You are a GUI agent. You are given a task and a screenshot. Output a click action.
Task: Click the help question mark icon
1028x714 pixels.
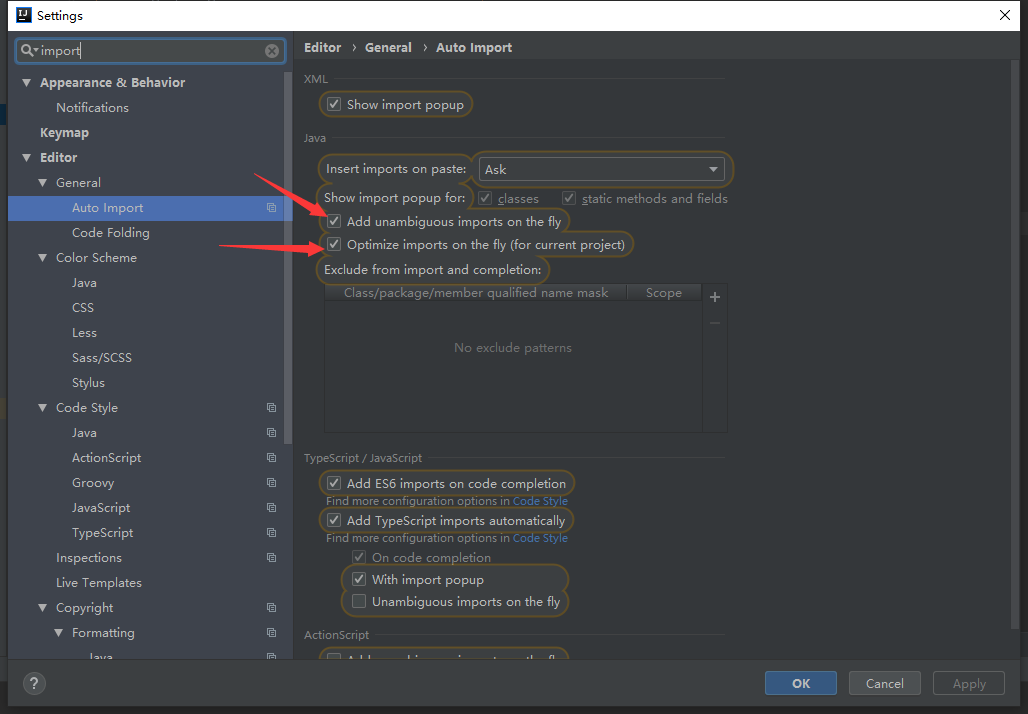[34, 683]
